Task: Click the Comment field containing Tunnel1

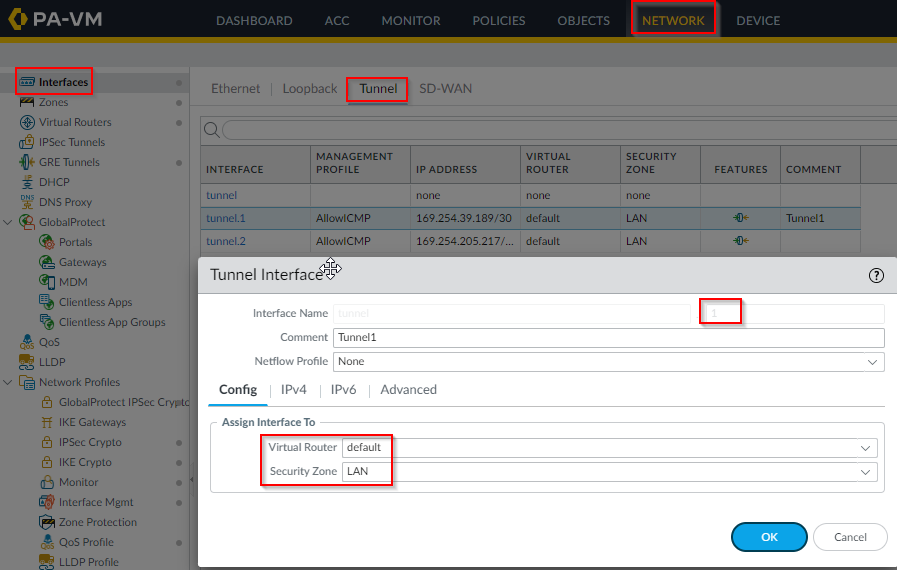Action: pyautogui.click(x=609, y=338)
